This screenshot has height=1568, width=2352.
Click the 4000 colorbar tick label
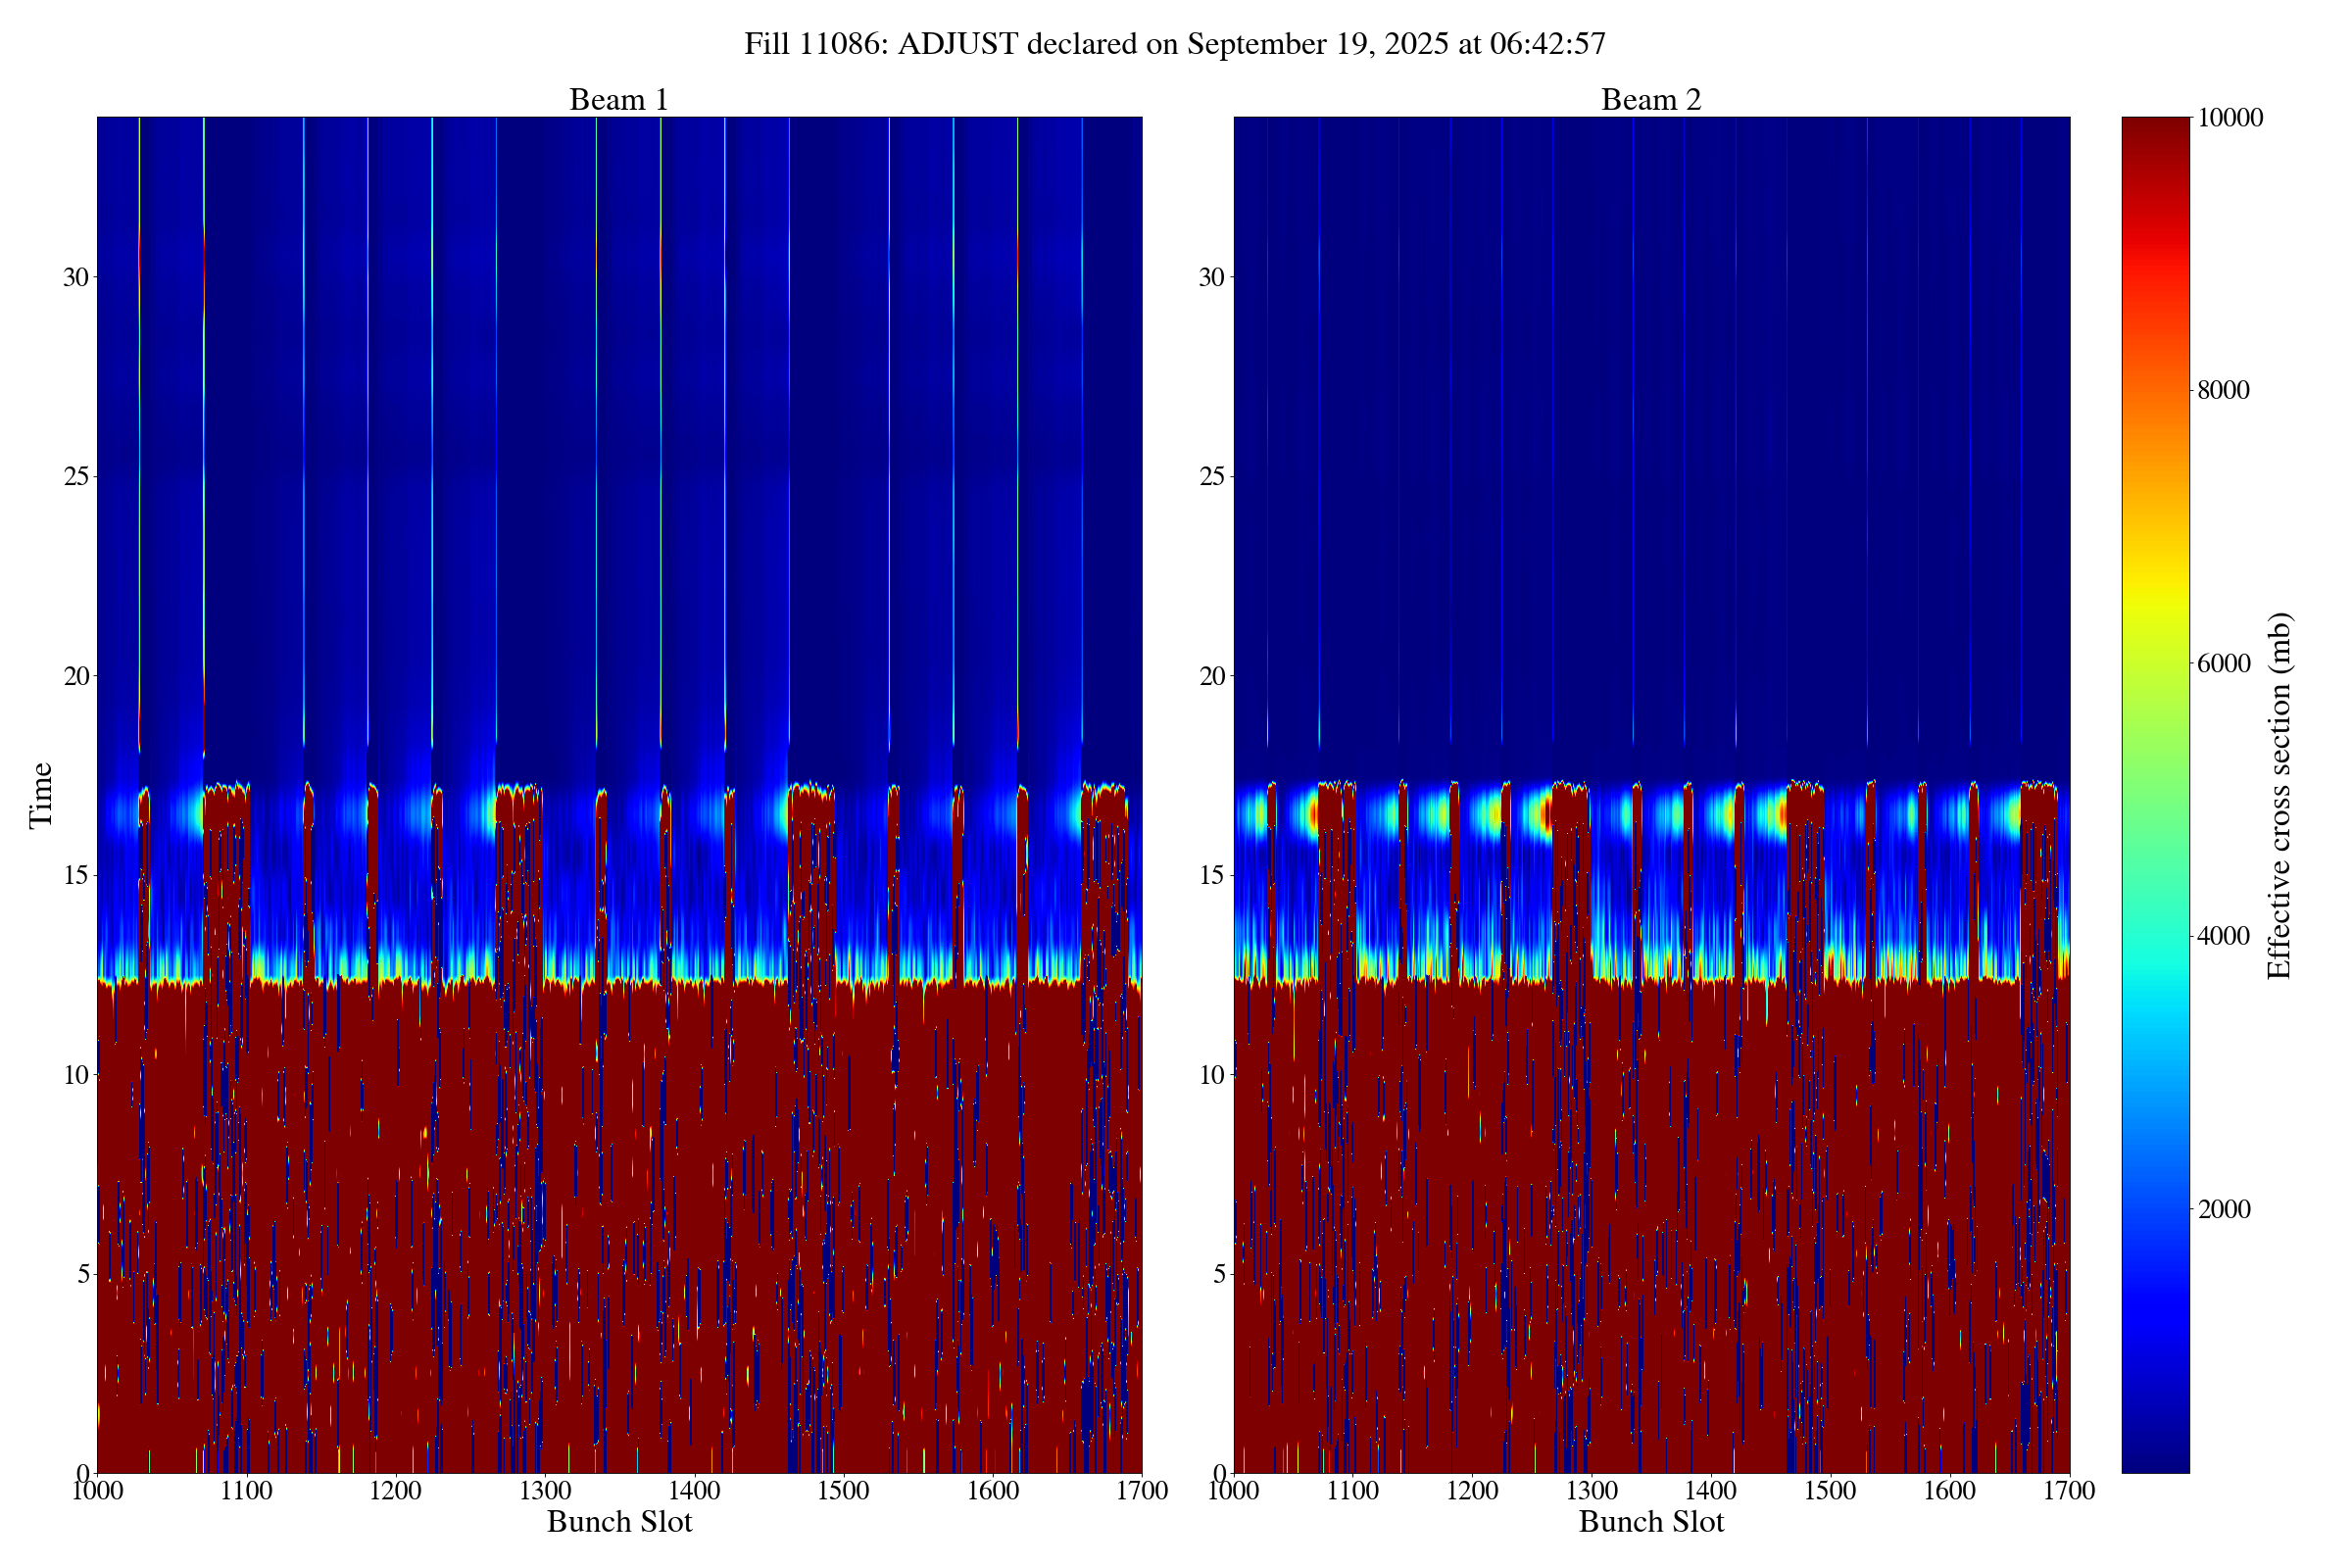coord(2223,937)
